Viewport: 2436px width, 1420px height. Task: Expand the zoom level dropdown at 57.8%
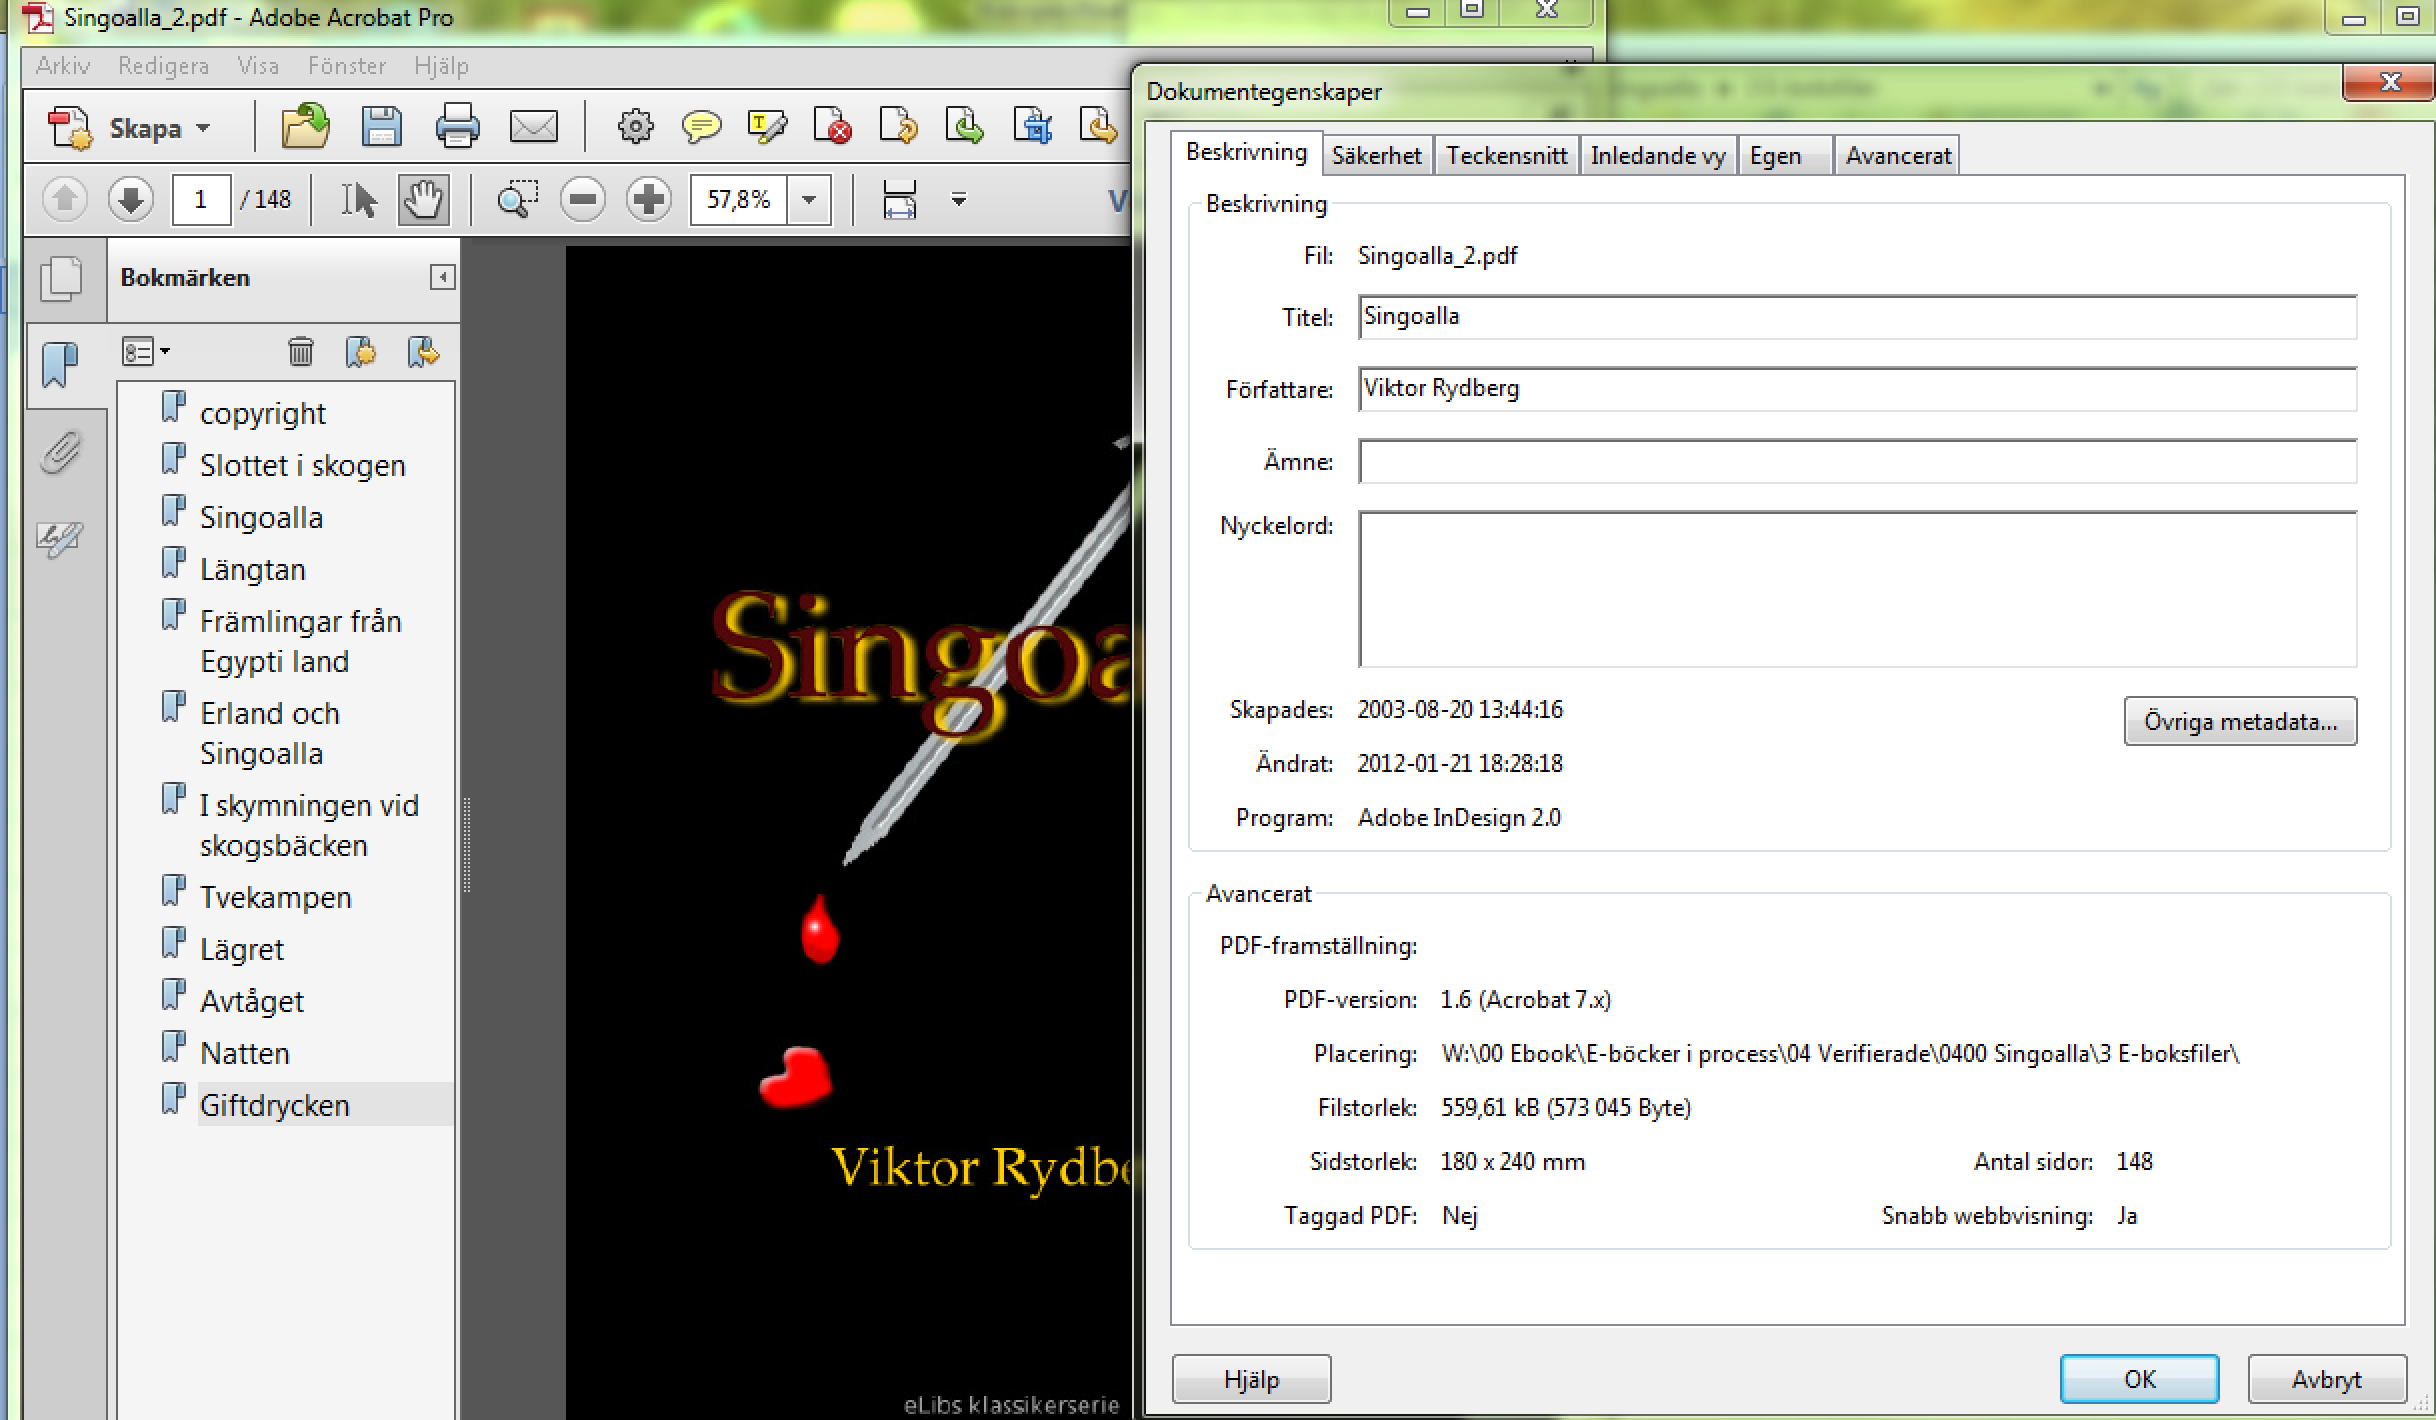(811, 201)
